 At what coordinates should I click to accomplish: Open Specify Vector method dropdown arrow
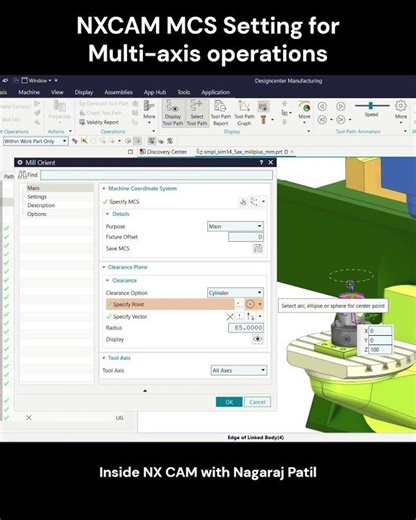260,316
